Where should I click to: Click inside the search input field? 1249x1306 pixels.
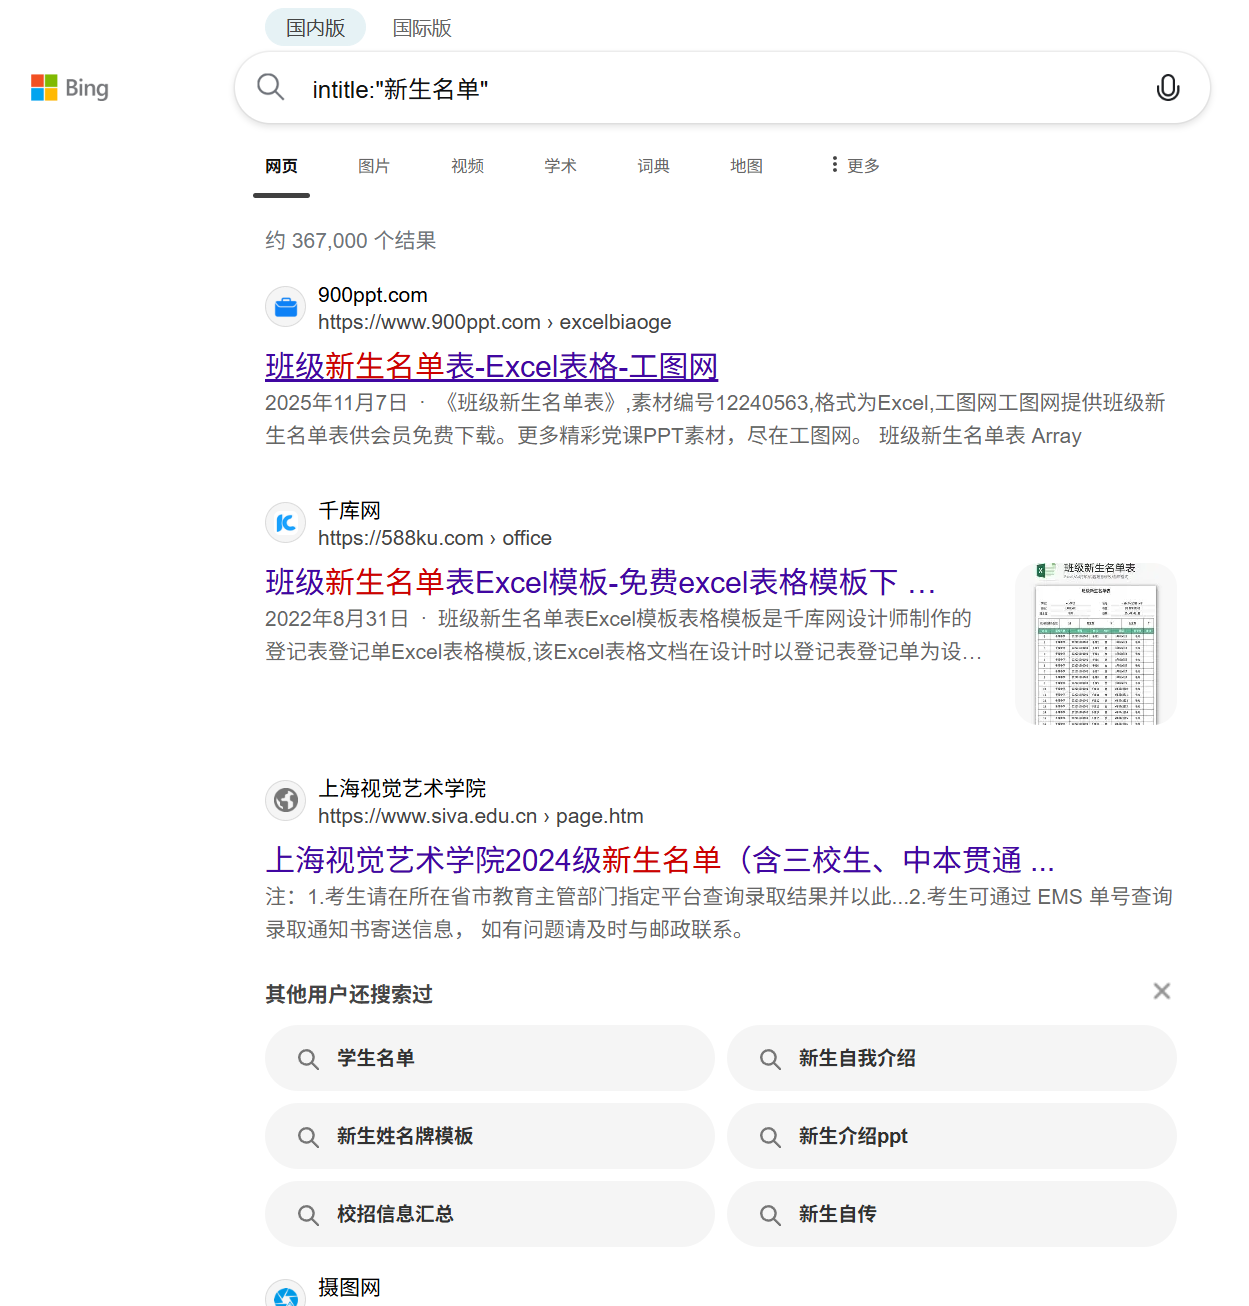(600, 88)
